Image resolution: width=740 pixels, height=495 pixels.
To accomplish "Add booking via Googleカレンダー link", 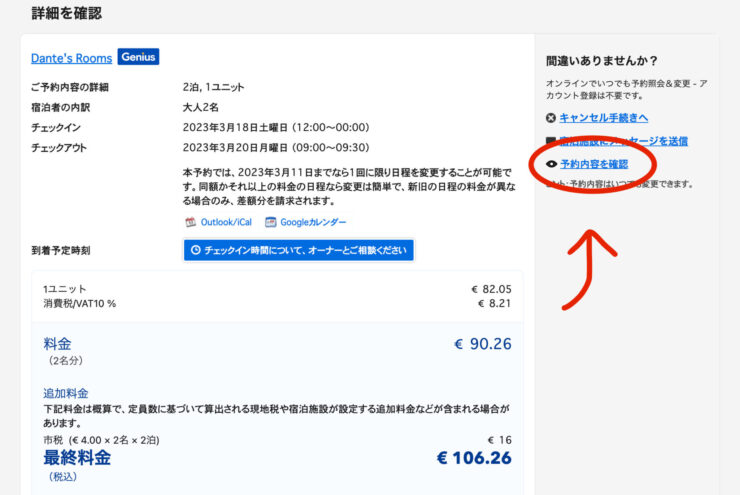I will click(x=313, y=222).
